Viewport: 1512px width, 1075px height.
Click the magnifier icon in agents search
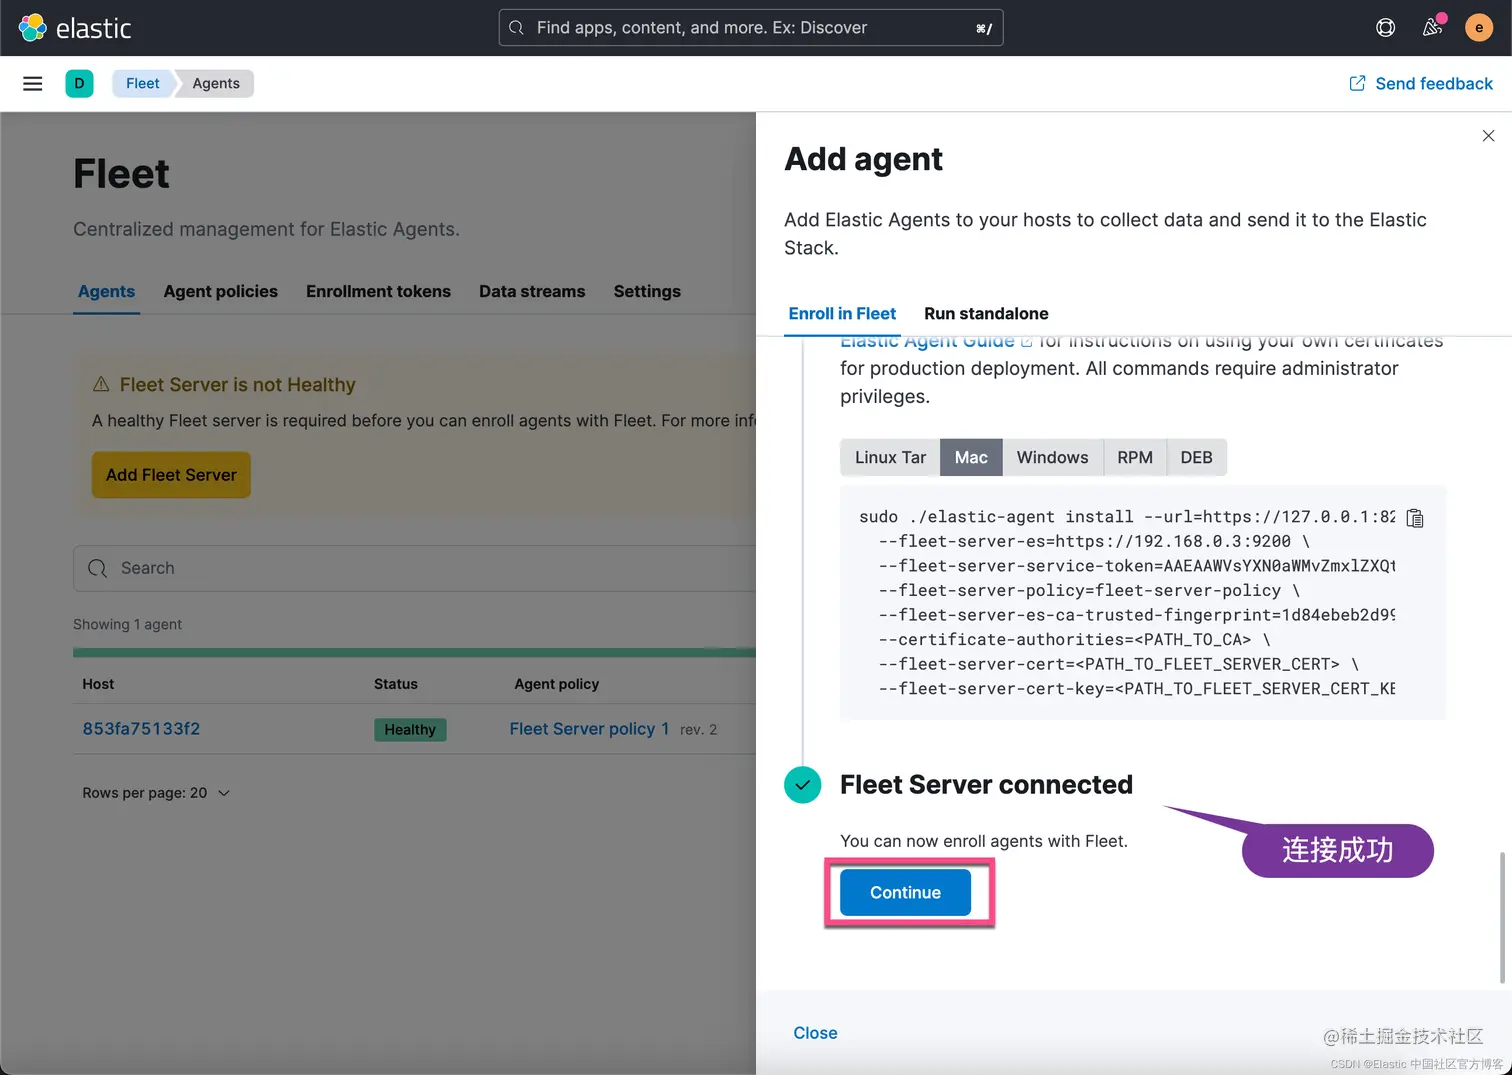click(97, 568)
